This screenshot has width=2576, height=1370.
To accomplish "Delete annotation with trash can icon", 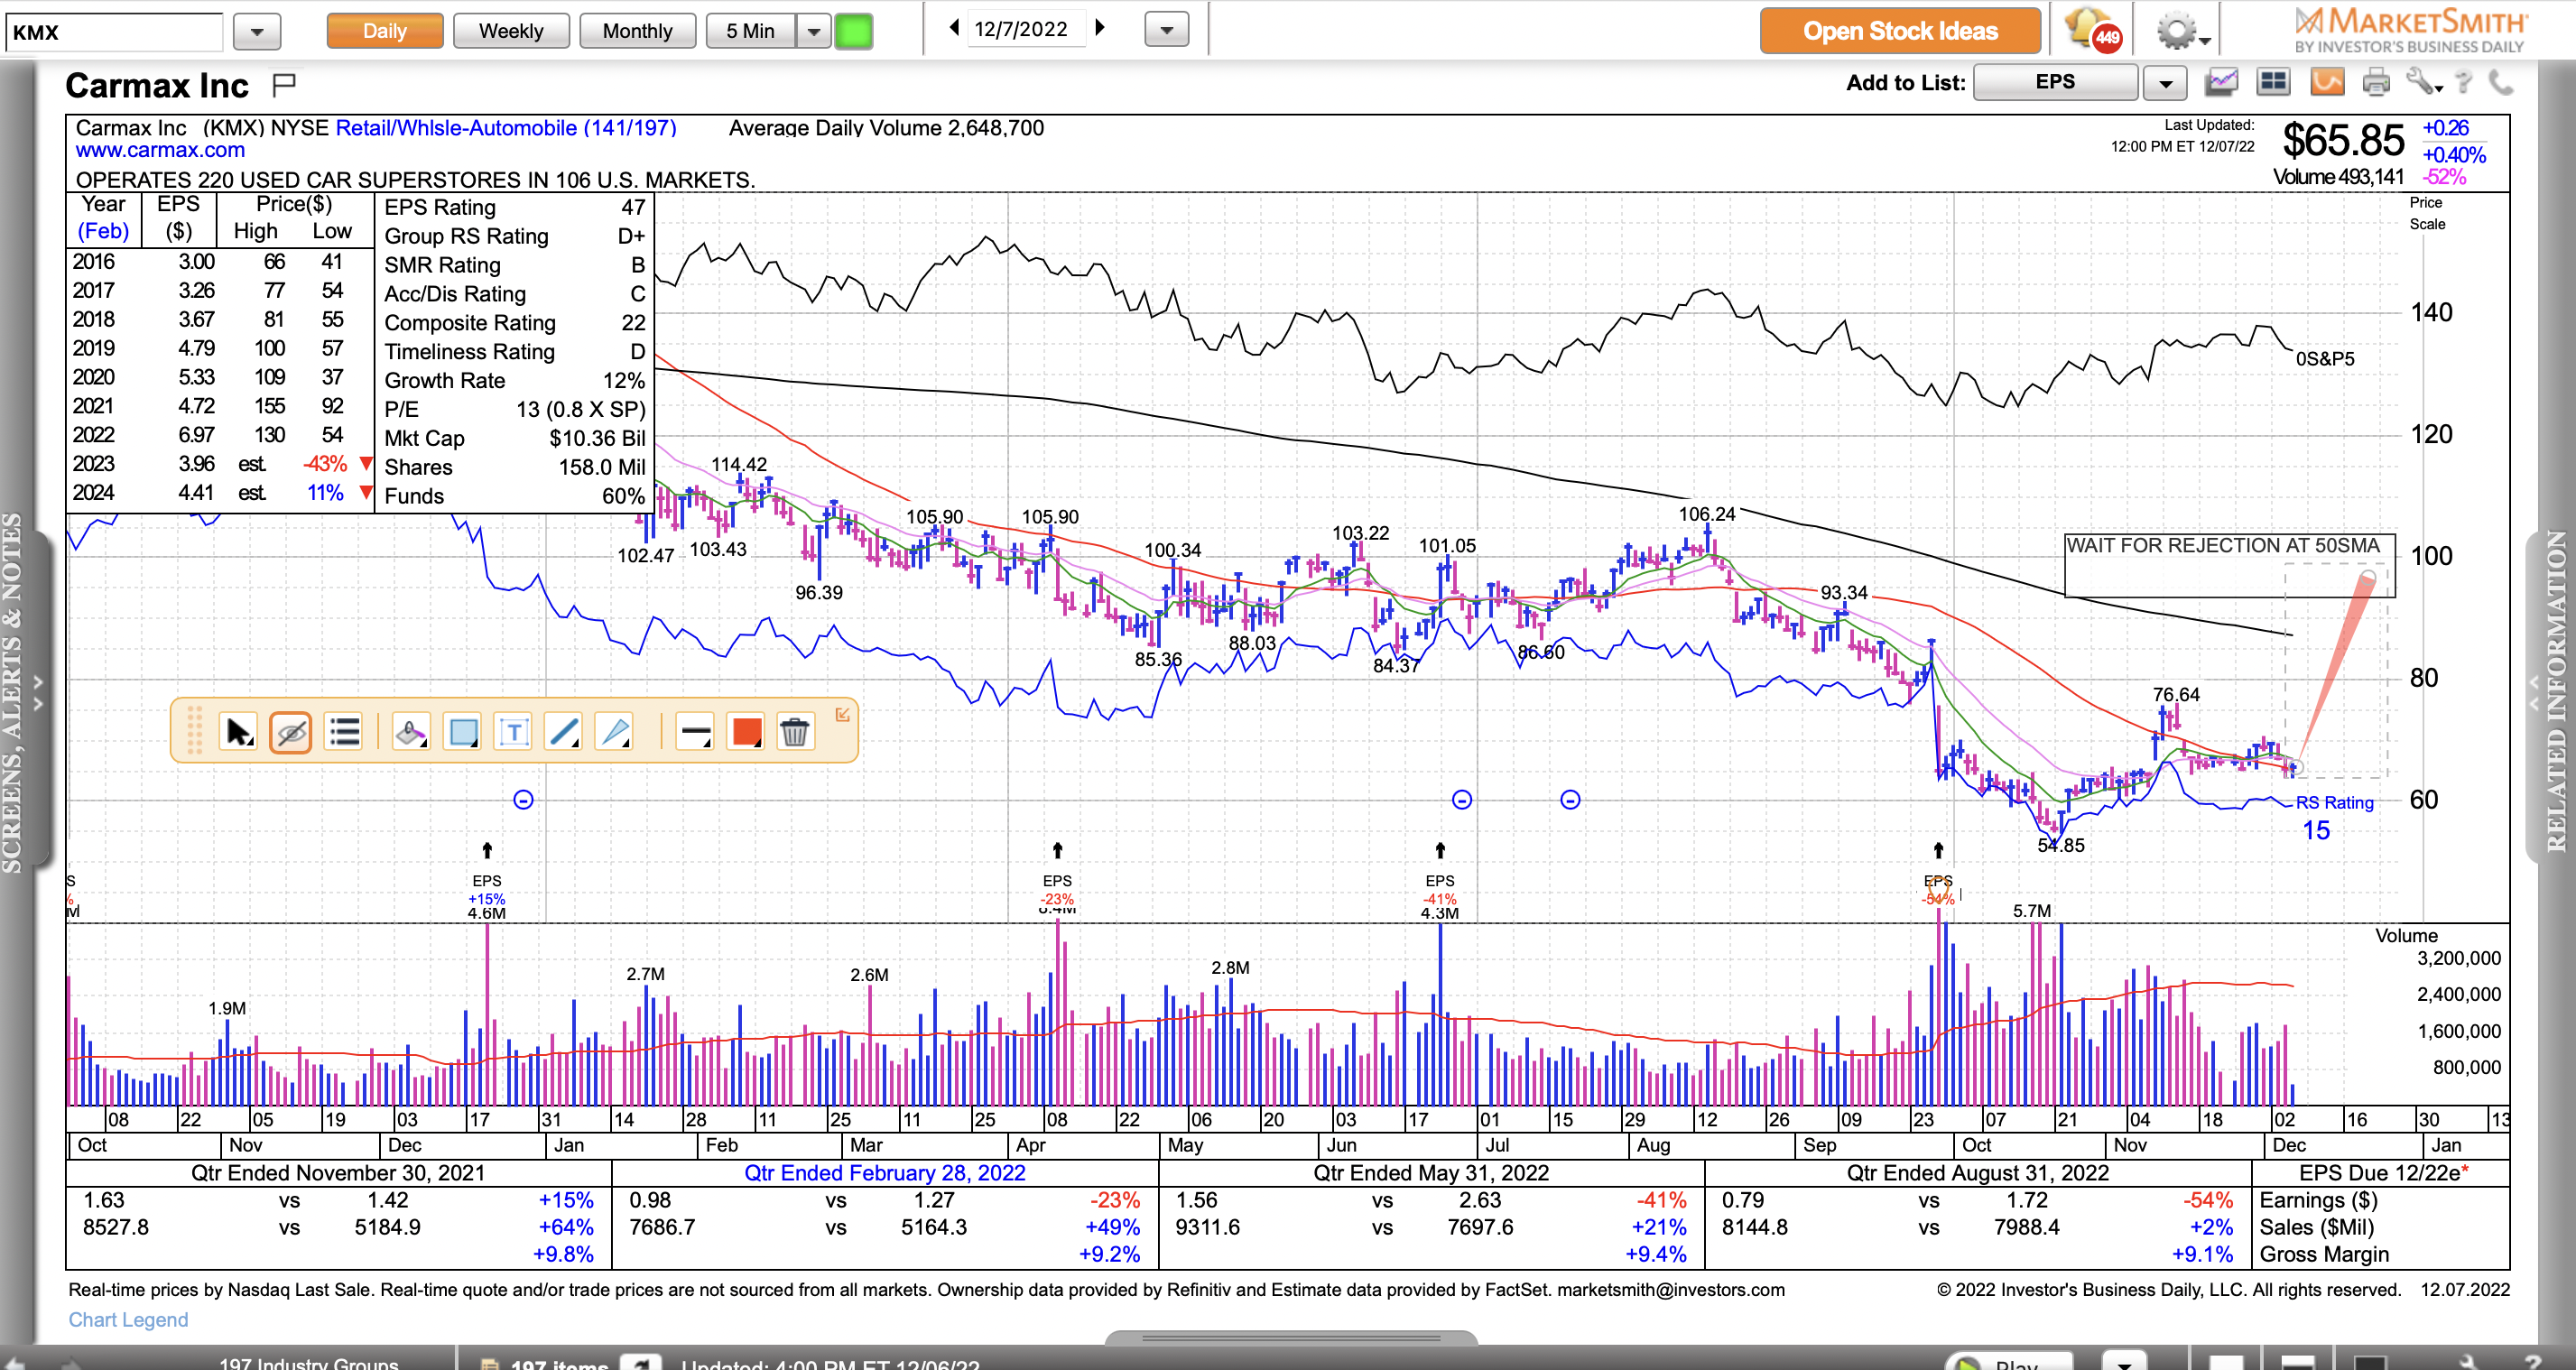I will [x=795, y=733].
